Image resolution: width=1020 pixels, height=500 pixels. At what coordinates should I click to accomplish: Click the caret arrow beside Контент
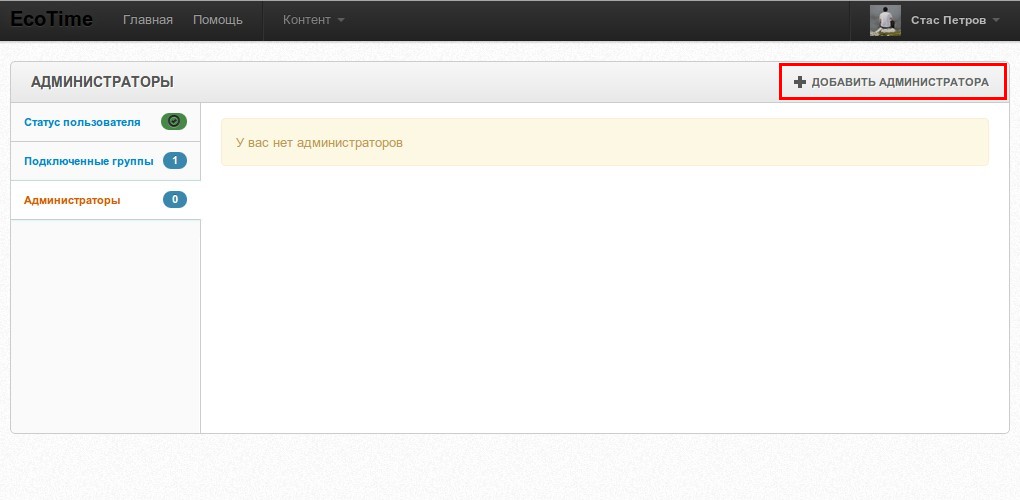[x=341, y=21]
